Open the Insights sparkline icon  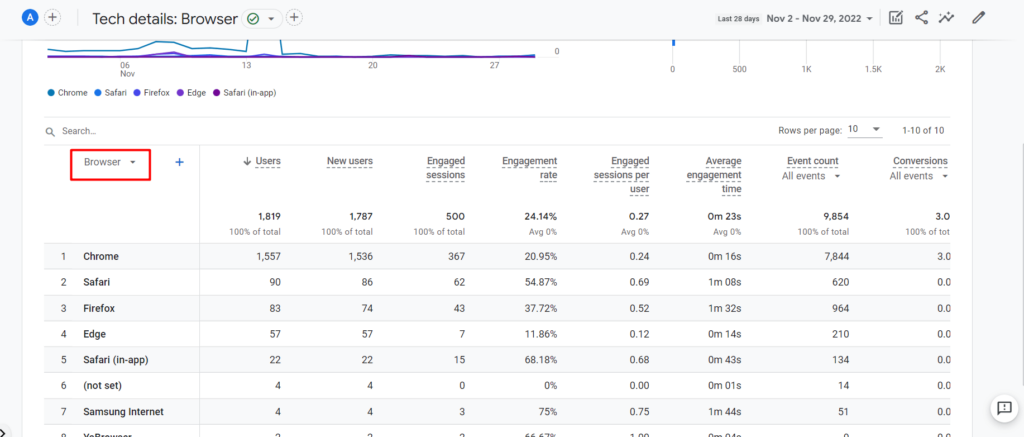click(x=946, y=18)
